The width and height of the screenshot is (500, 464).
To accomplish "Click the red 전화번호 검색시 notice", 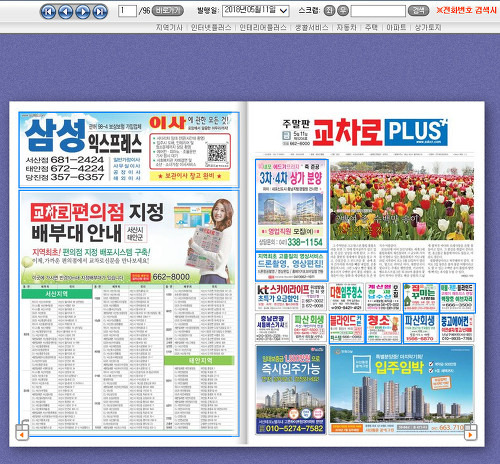I will pyautogui.click(x=466, y=10).
